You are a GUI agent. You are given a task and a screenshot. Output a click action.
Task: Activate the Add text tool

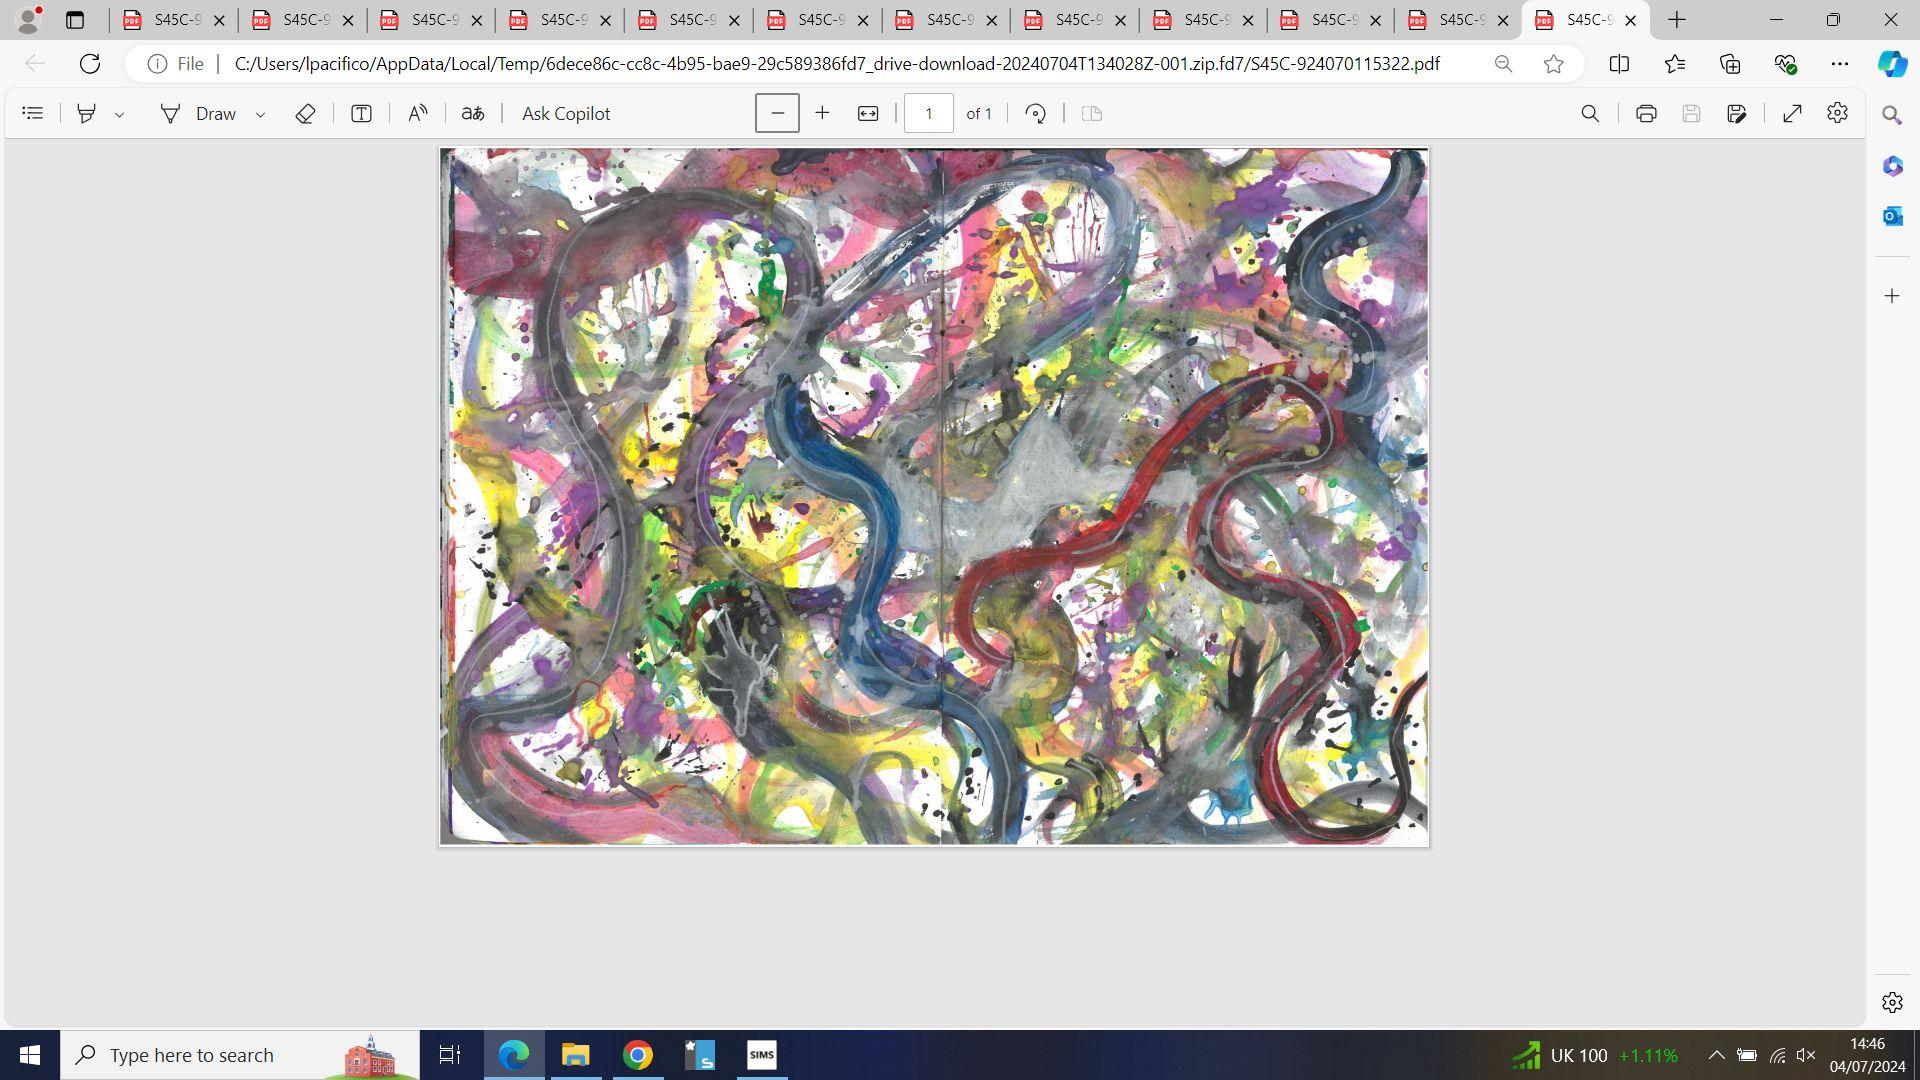pyautogui.click(x=361, y=114)
